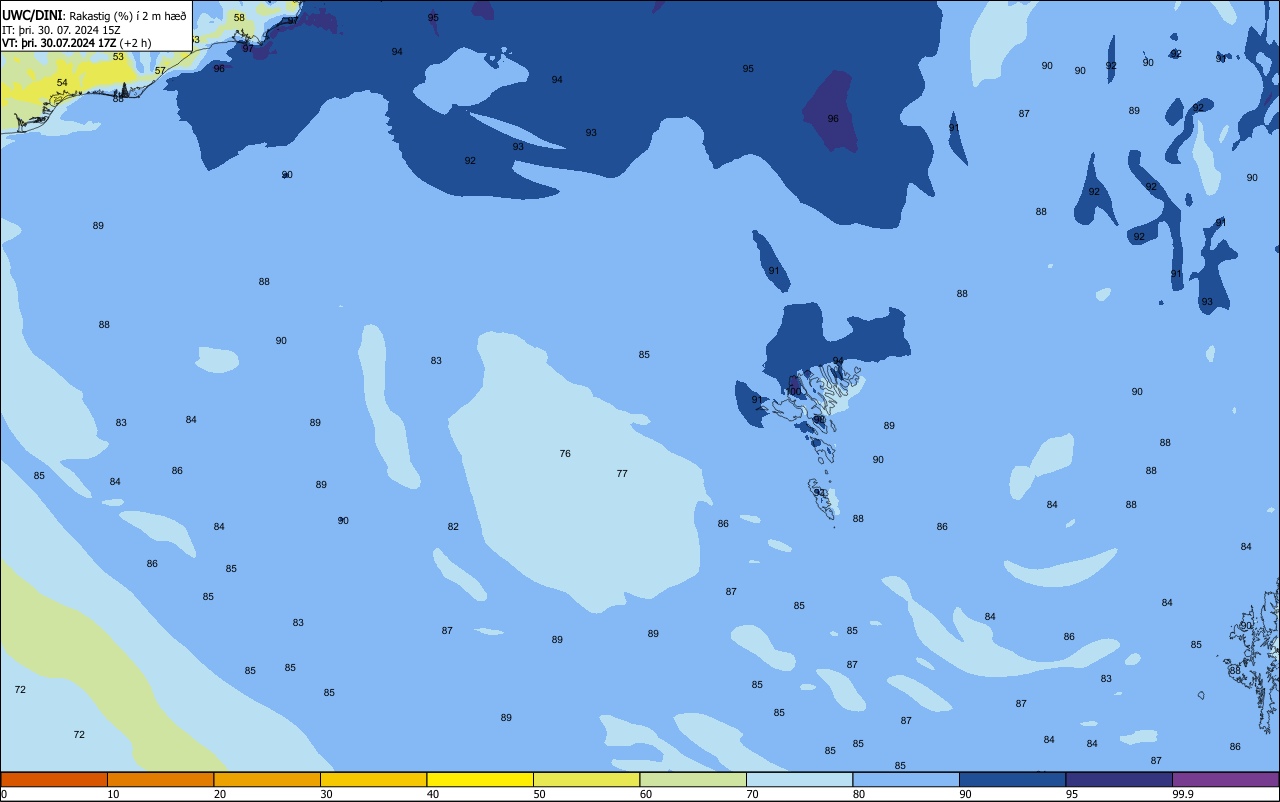
Task: Pick the medium blue 80–90 legend swatch
Action: [x=906, y=779]
